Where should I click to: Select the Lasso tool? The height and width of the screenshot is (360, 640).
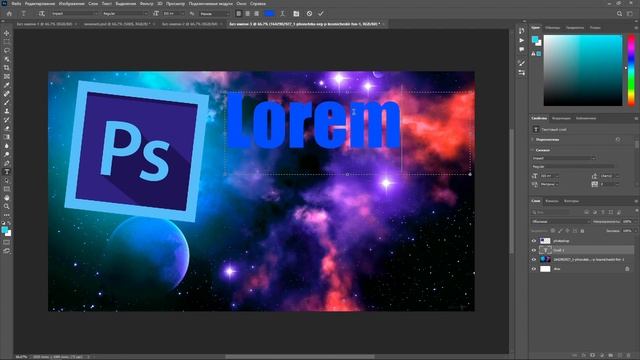7,51
